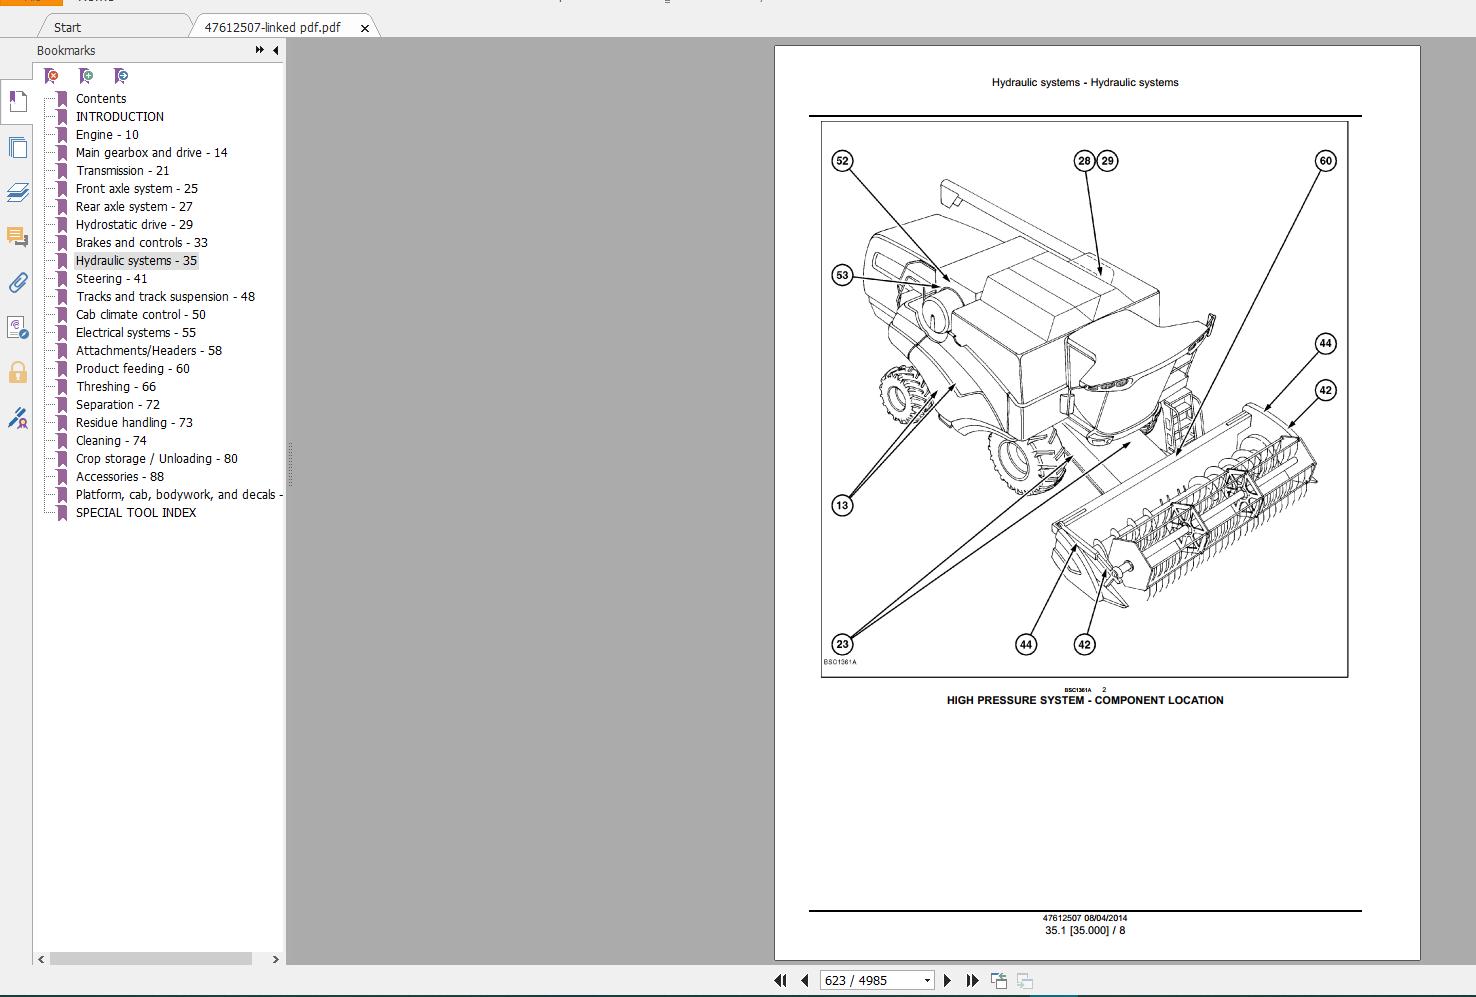This screenshot has width=1476, height=997.
Task: Click the bookmarks horizontal scrollbar thumb
Action: pos(151,958)
